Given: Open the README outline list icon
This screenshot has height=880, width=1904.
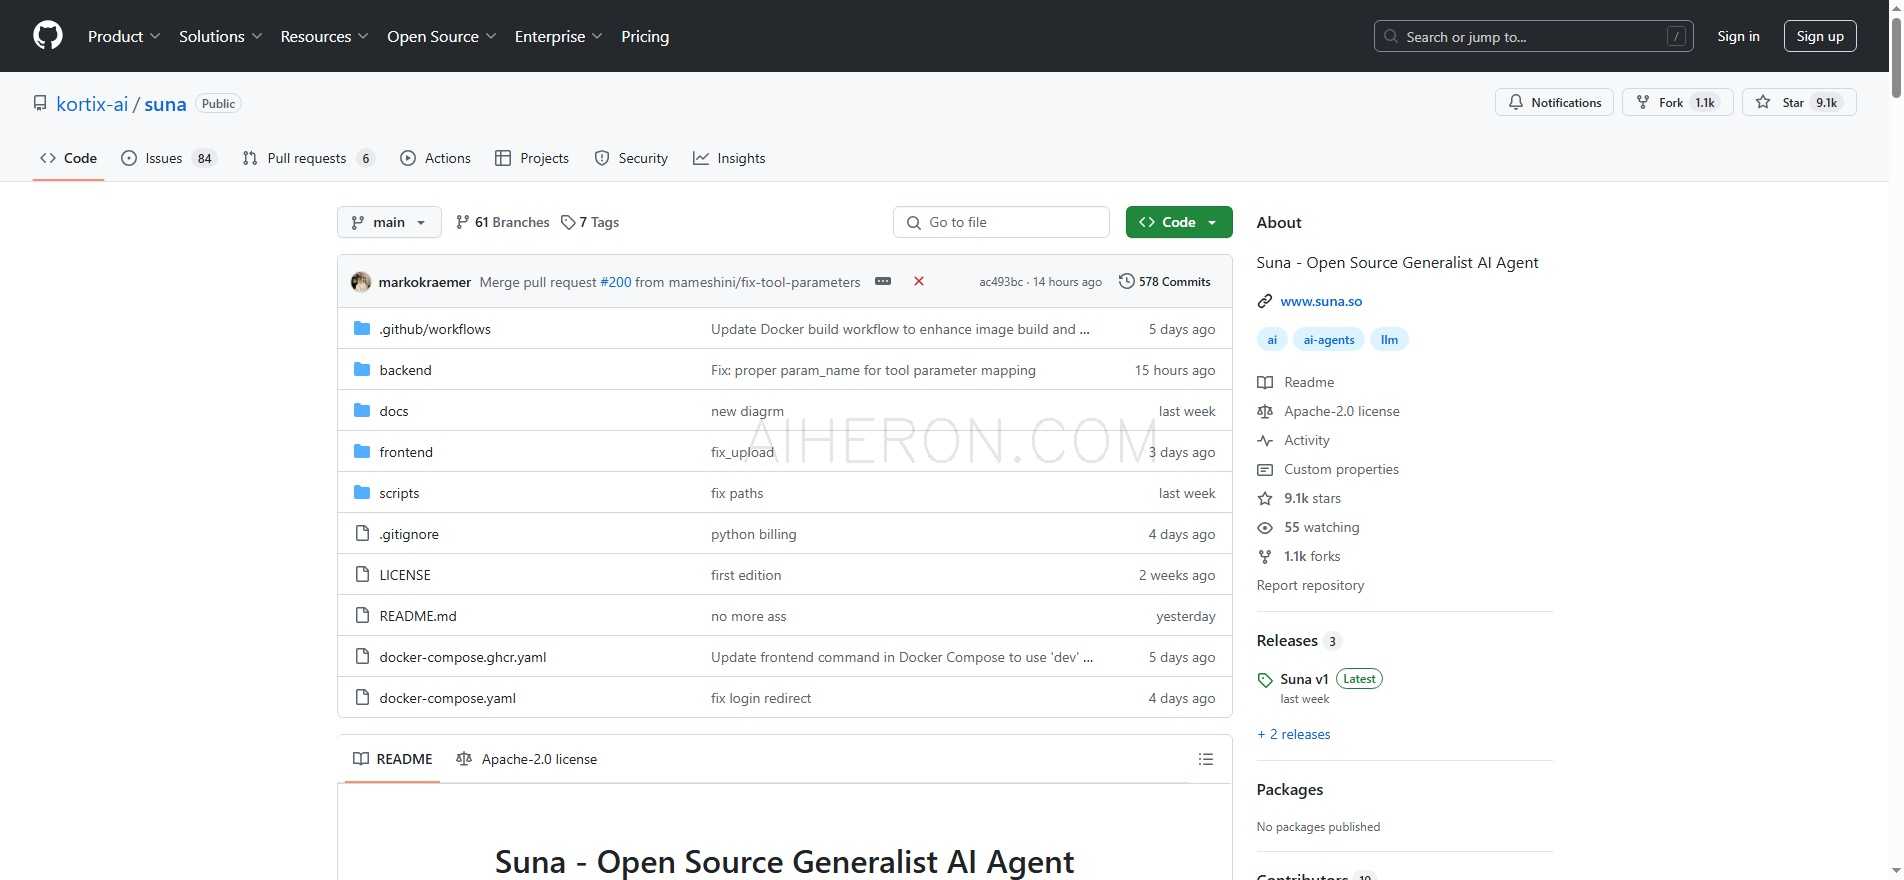Looking at the screenshot, I should point(1206,759).
